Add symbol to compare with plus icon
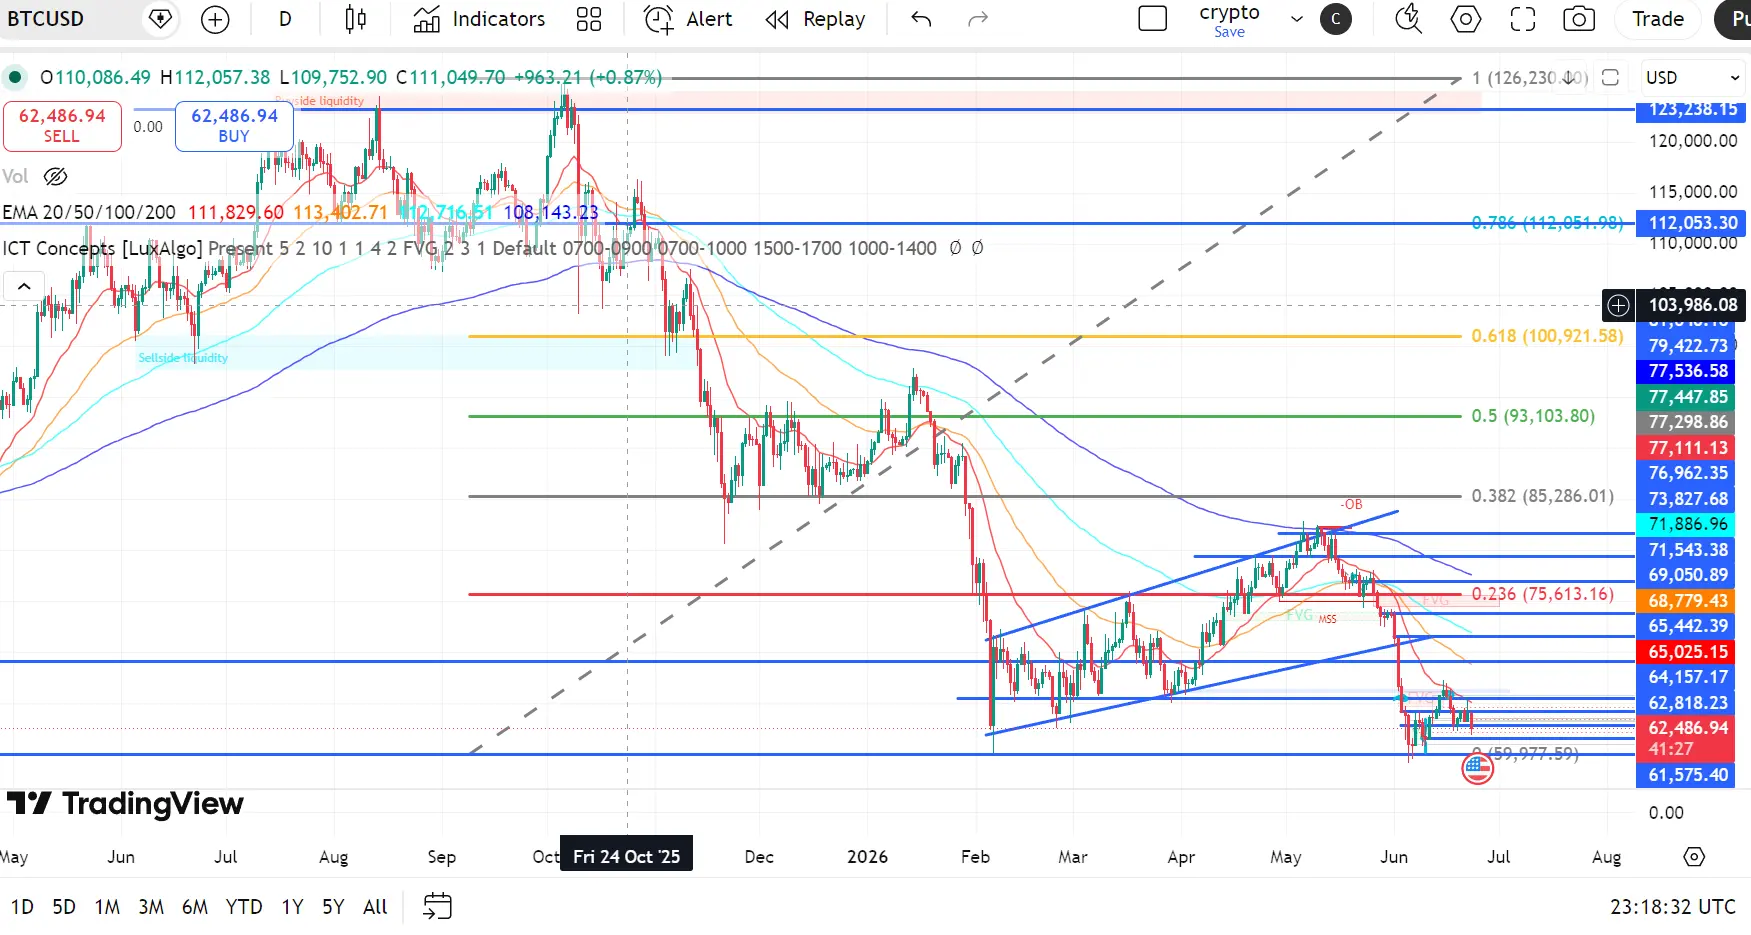This screenshot has width=1751, height=935. [215, 19]
